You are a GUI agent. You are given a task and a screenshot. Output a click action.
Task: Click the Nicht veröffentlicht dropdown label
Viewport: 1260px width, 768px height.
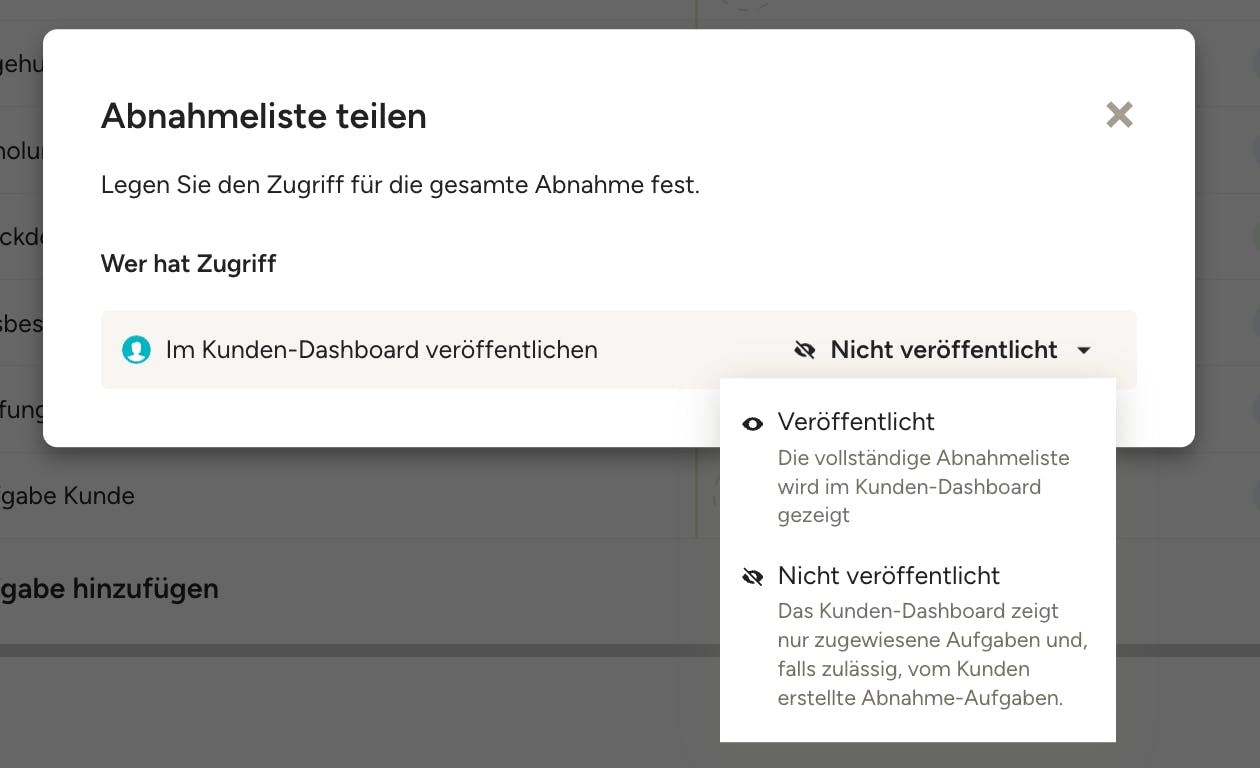coord(943,350)
